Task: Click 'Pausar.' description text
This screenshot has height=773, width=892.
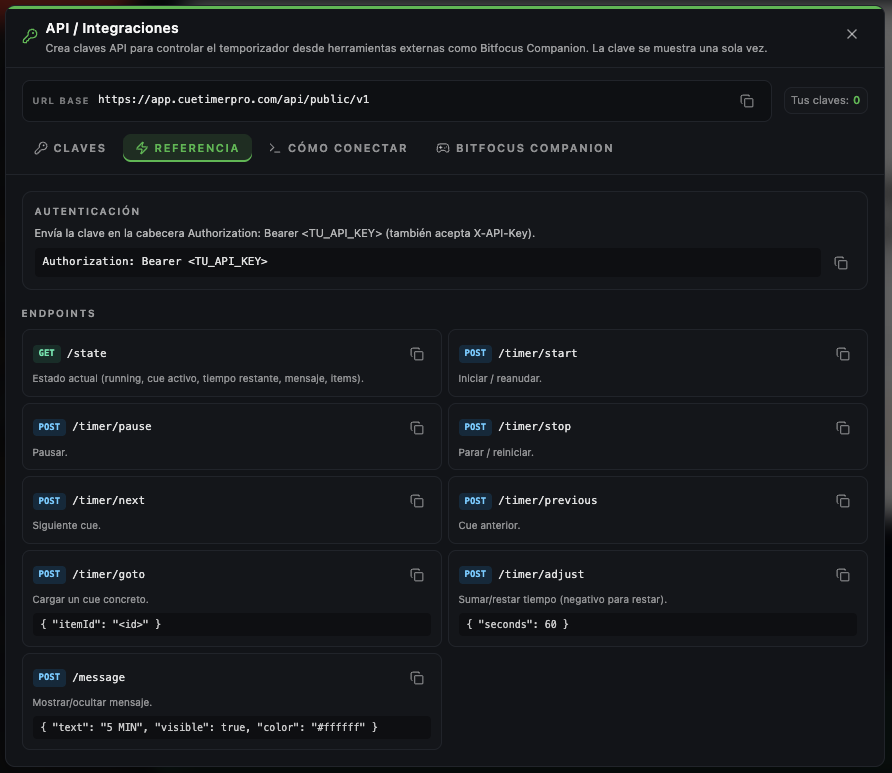Action: [50, 452]
